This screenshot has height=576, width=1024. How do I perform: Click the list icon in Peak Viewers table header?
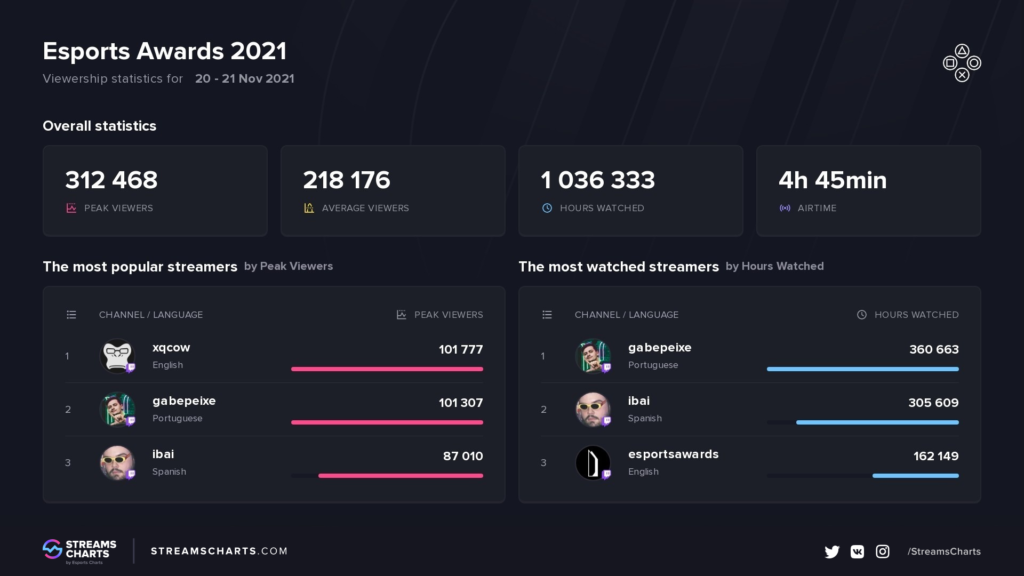pos(71,314)
